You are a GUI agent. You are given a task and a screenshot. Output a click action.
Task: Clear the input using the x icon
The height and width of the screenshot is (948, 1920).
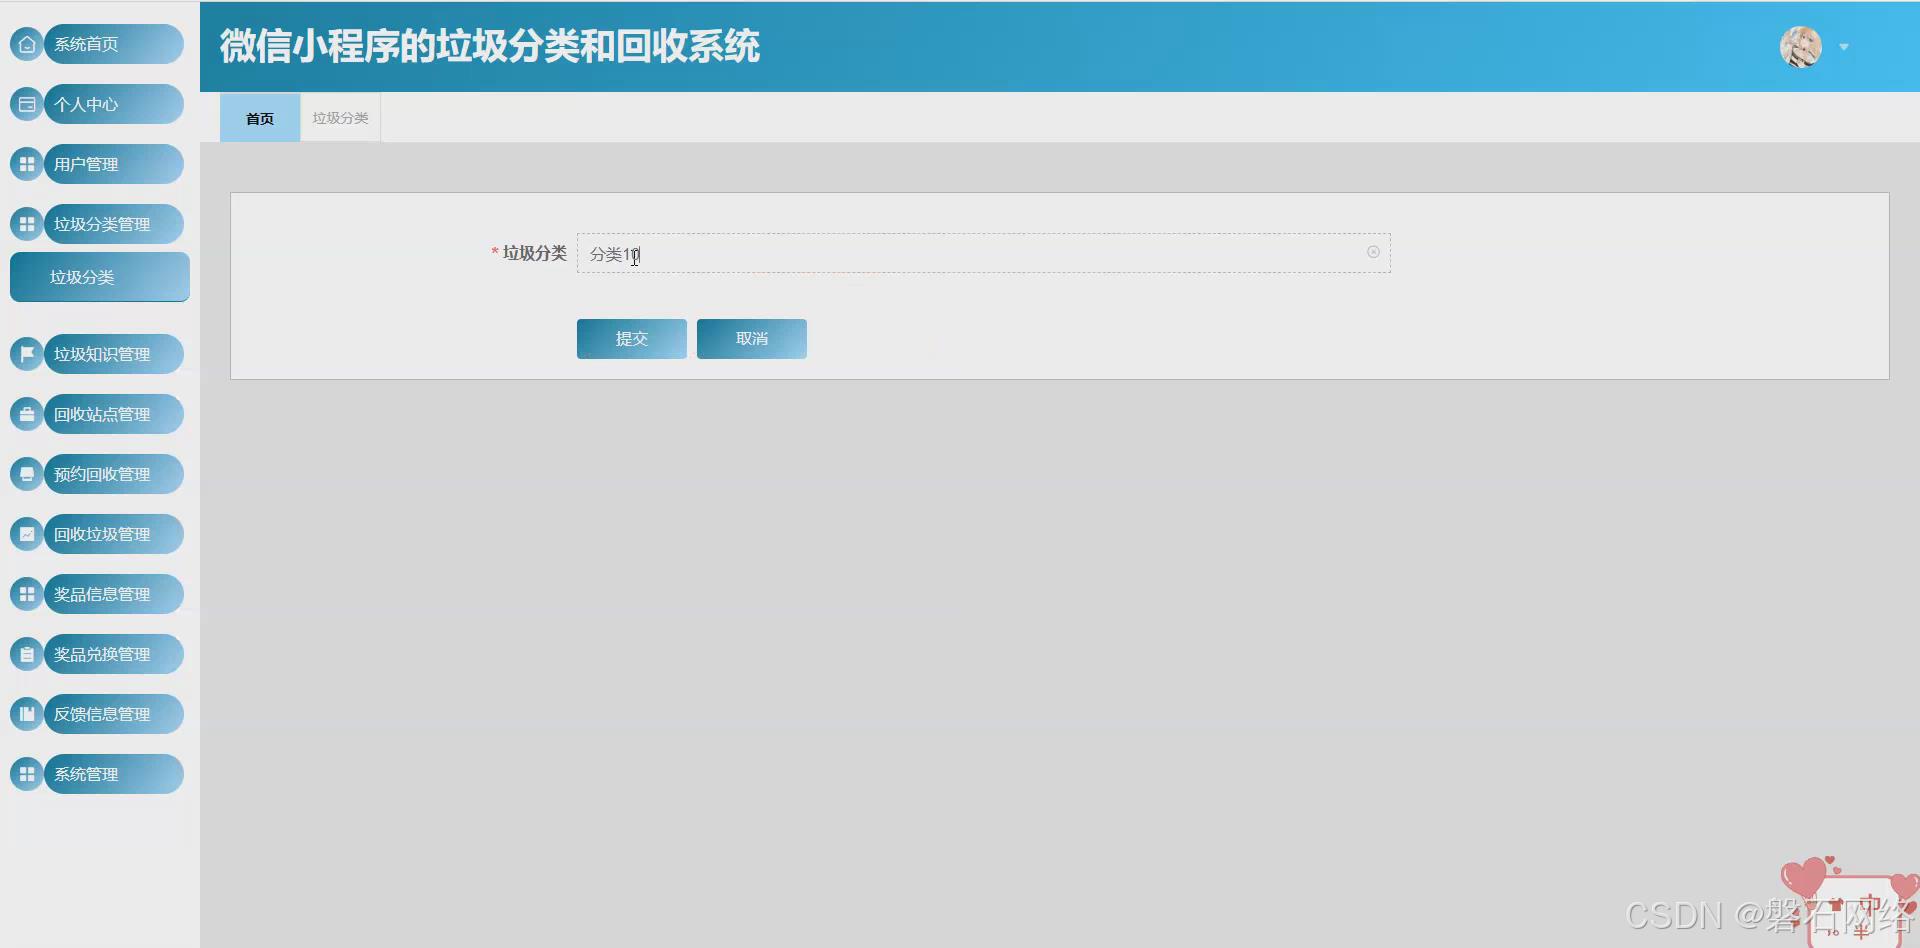(1373, 252)
